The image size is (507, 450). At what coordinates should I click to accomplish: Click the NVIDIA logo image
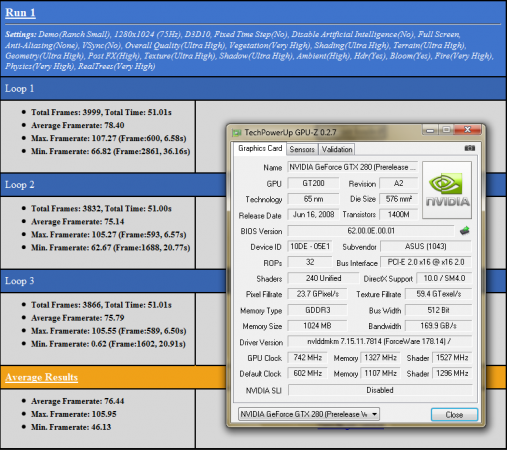tap(447, 190)
